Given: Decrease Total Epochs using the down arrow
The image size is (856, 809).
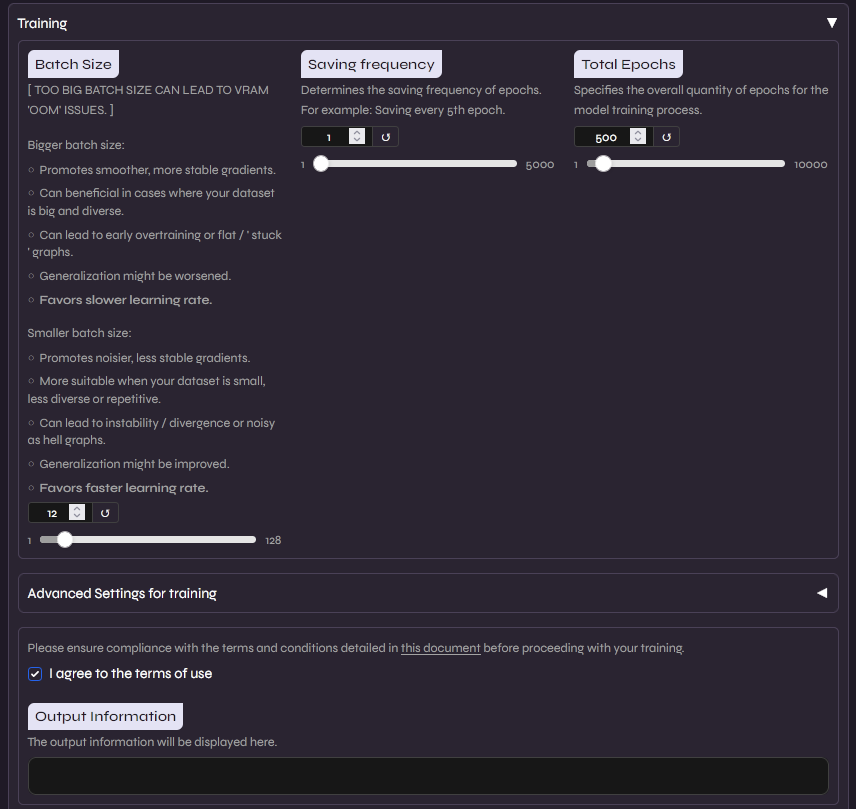Looking at the screenshot, I should [x=638, y=141].
